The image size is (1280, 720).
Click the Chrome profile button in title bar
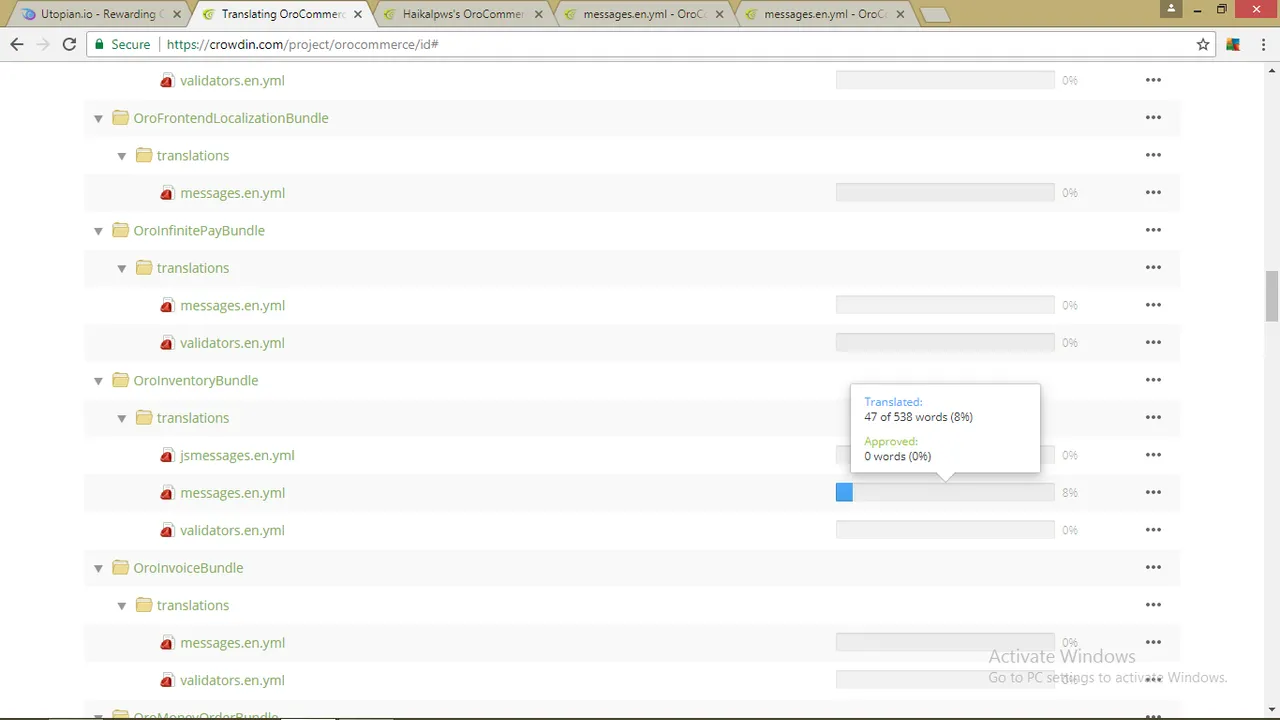click(x=1172, y=8)
